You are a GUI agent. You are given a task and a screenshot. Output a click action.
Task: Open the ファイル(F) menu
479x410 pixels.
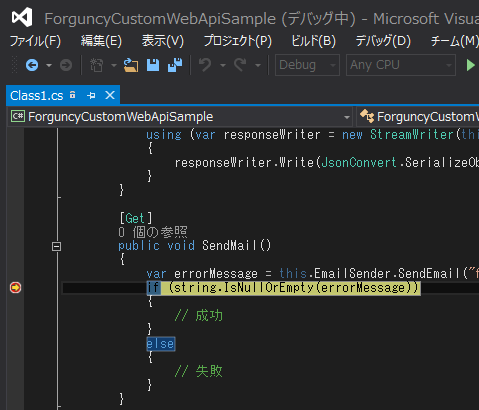pos(35,41)
